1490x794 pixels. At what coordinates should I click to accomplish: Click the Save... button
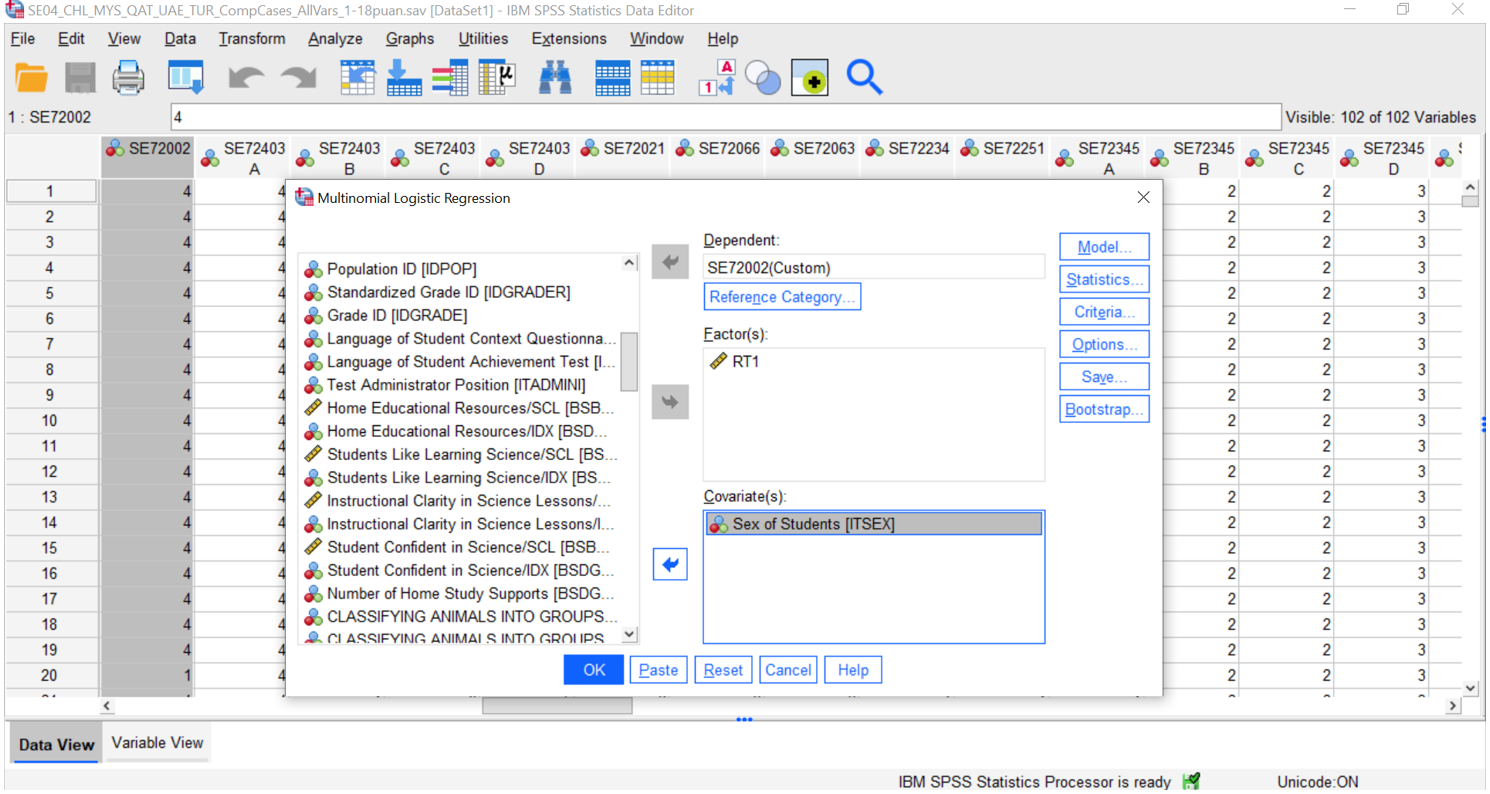click(x=1104, y=377)
